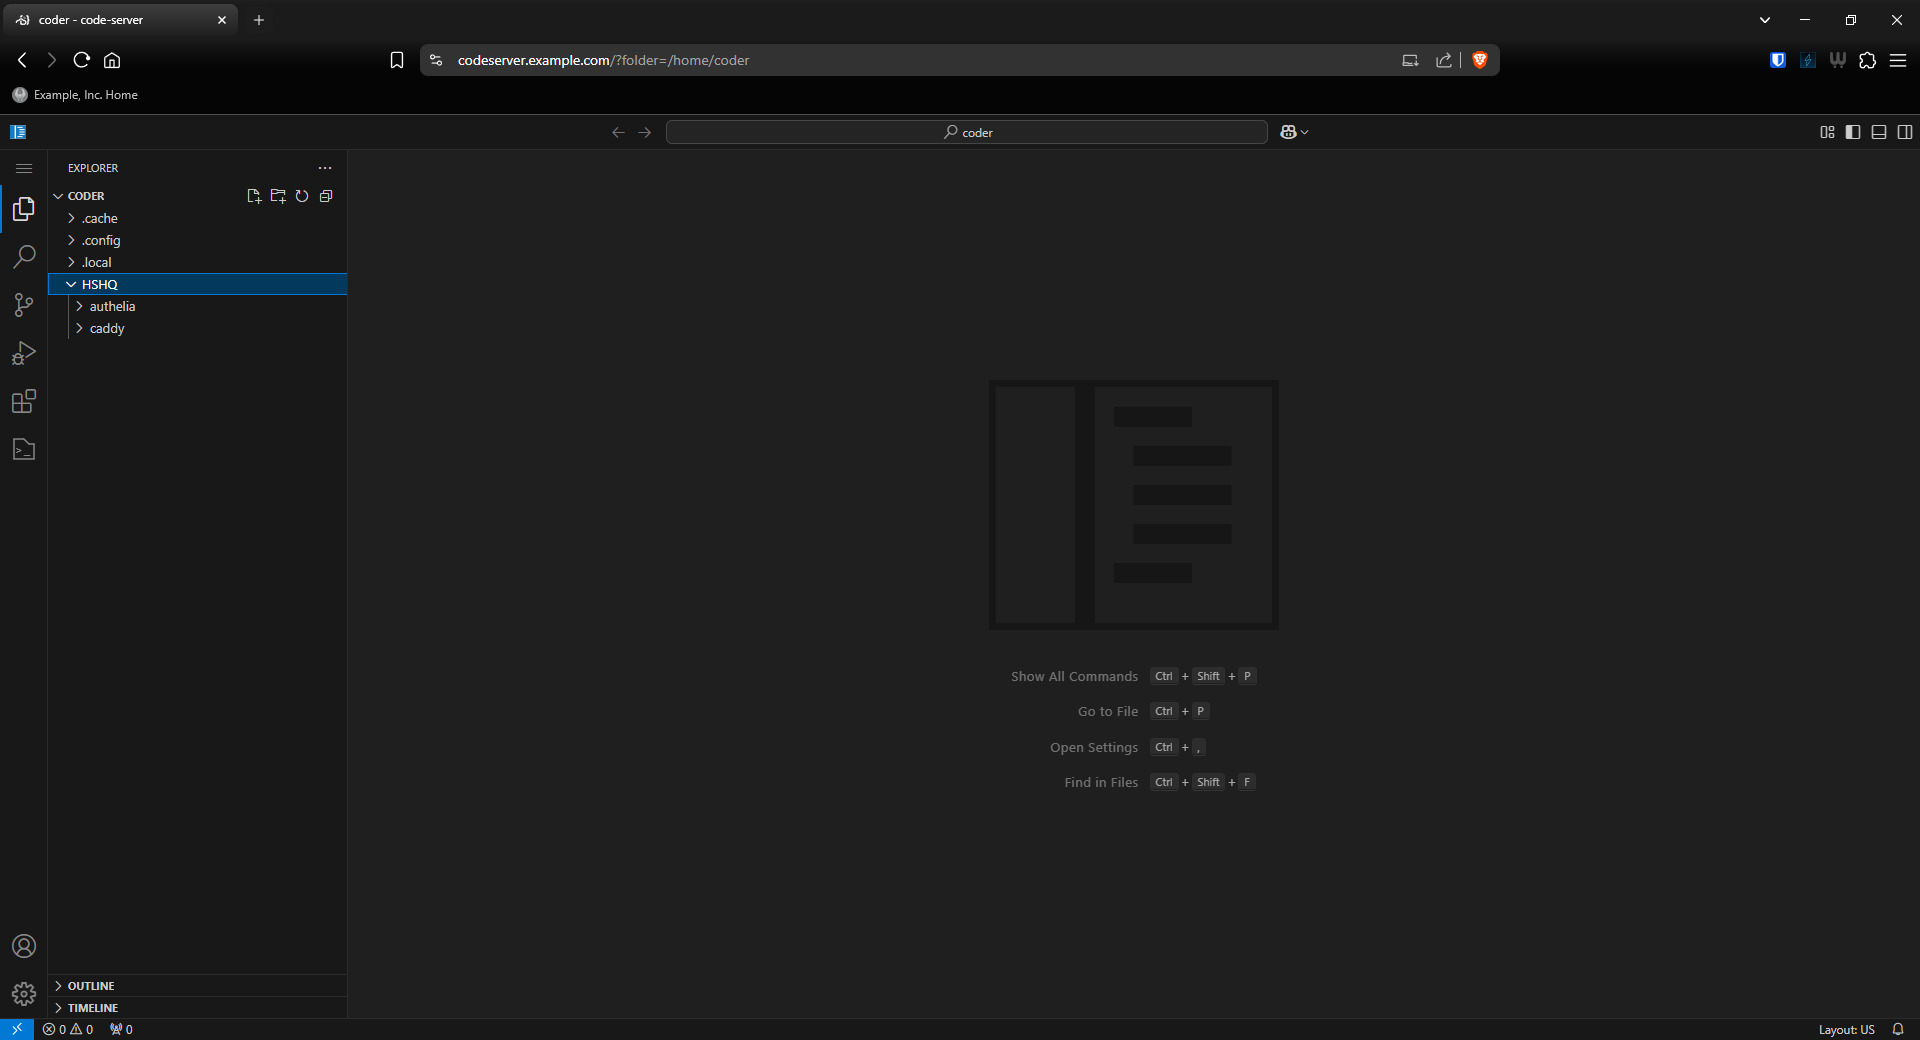The width and height of the screenshot is (1920, 1040).
Task: Toggle the primary sidebar visibility
Action: pyautogui.click(x=1853, y=132)
